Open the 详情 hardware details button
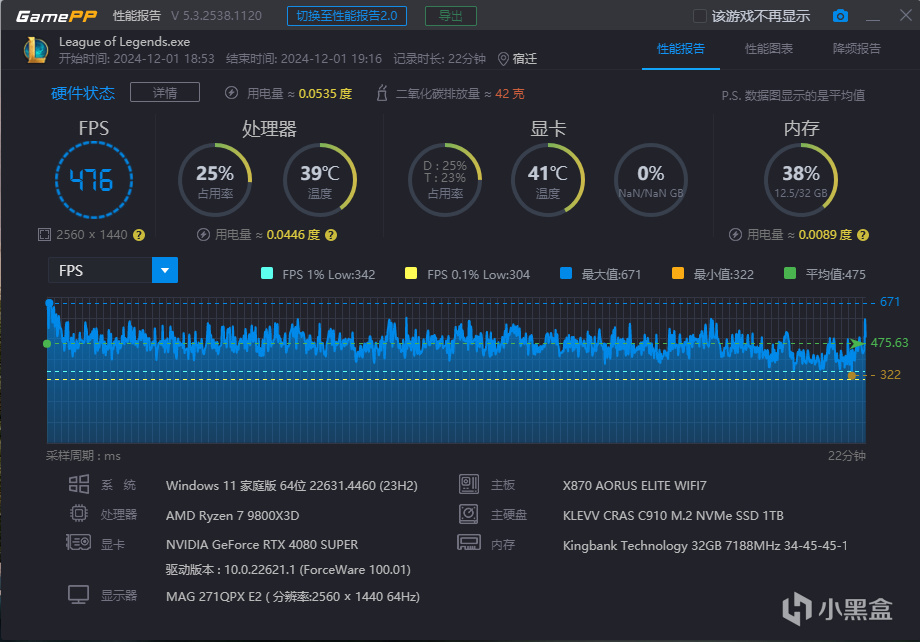This screenshot has width=920, height=642. pyautogui.click(x=165, y=92)
